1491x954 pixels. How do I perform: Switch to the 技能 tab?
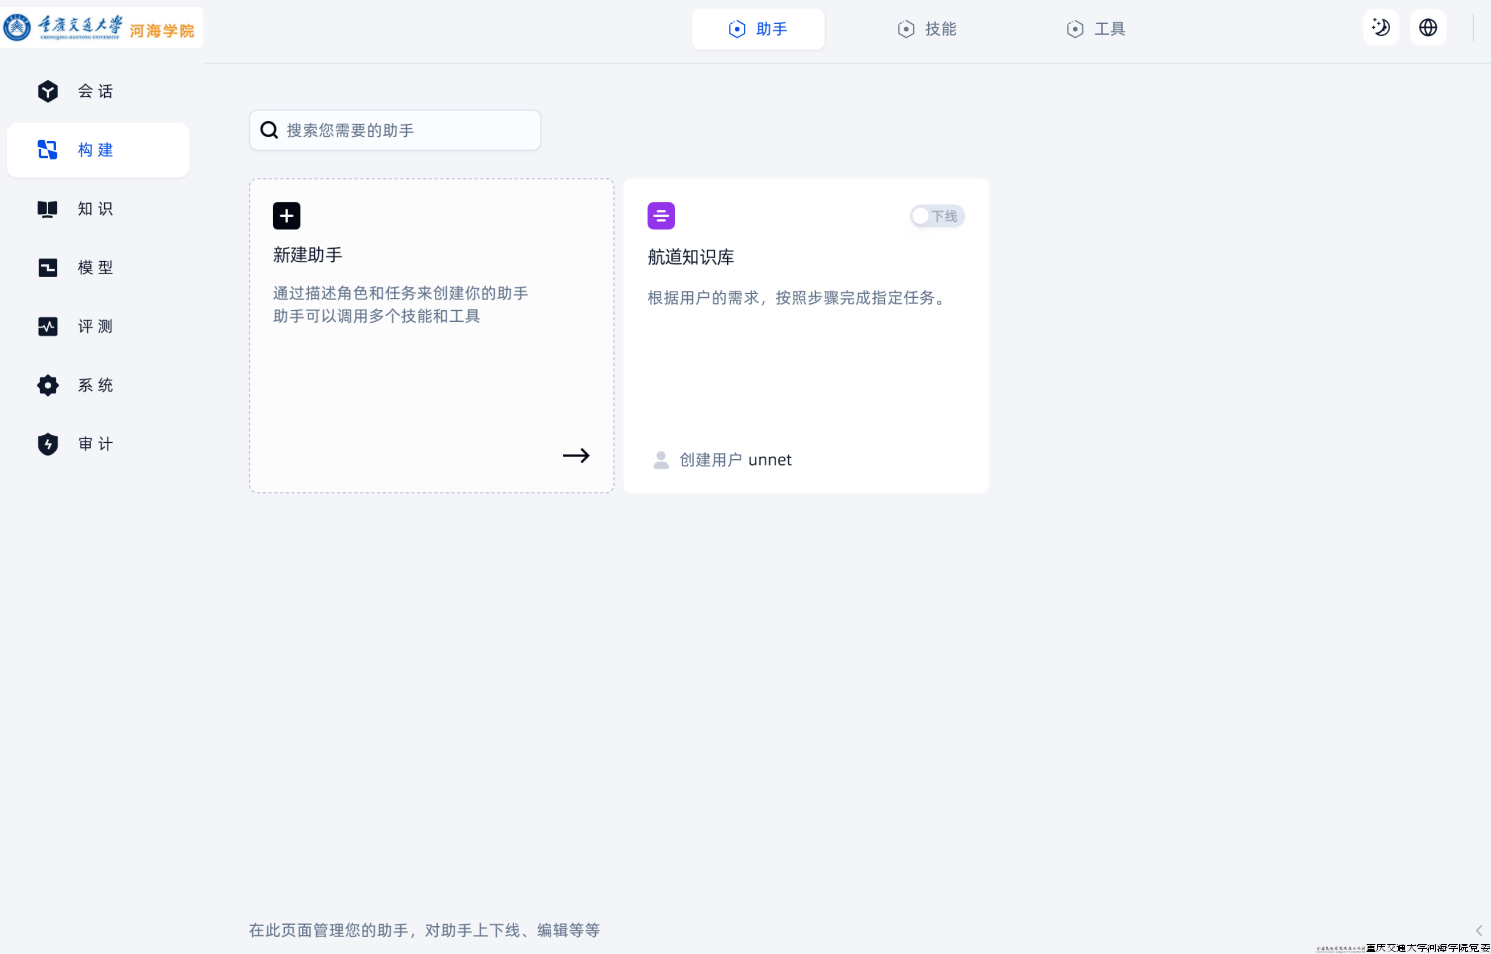[927, 29]
